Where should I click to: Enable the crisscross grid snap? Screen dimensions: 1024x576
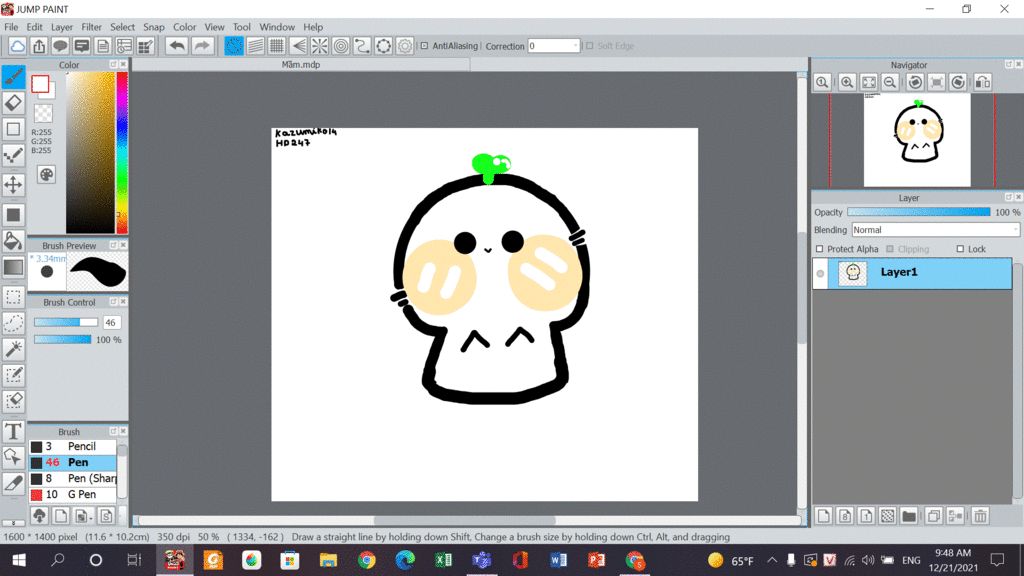pos(277,46)
